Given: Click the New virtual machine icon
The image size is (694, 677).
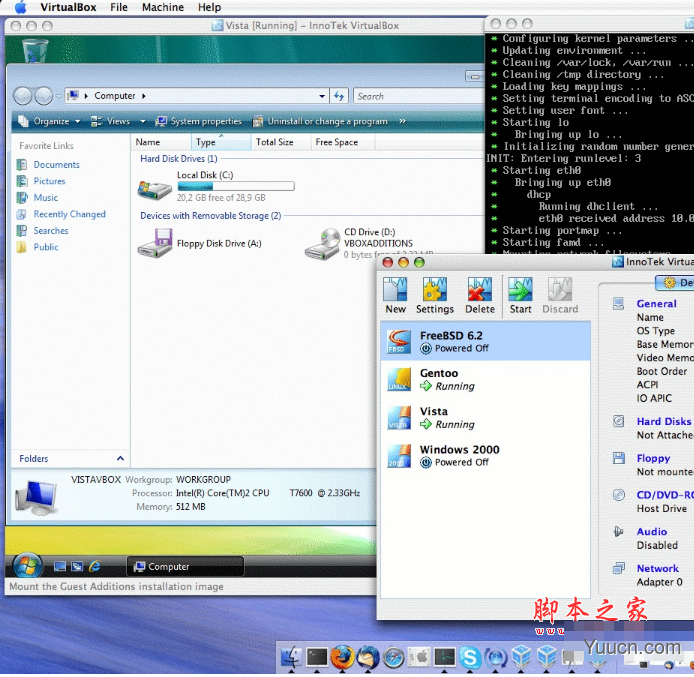Looking at the screenshot, I should point(395,296).
